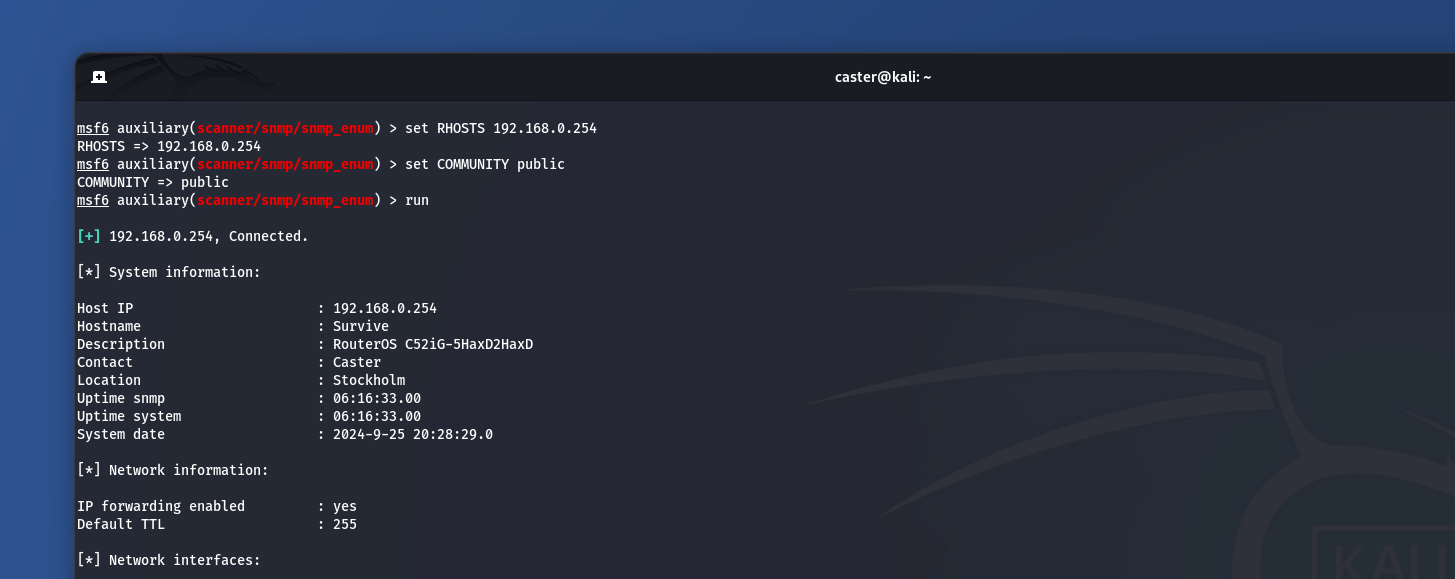The image size is (1455, 579).
Task: Click the Location value Stockholm
Action: click(369, 380)
